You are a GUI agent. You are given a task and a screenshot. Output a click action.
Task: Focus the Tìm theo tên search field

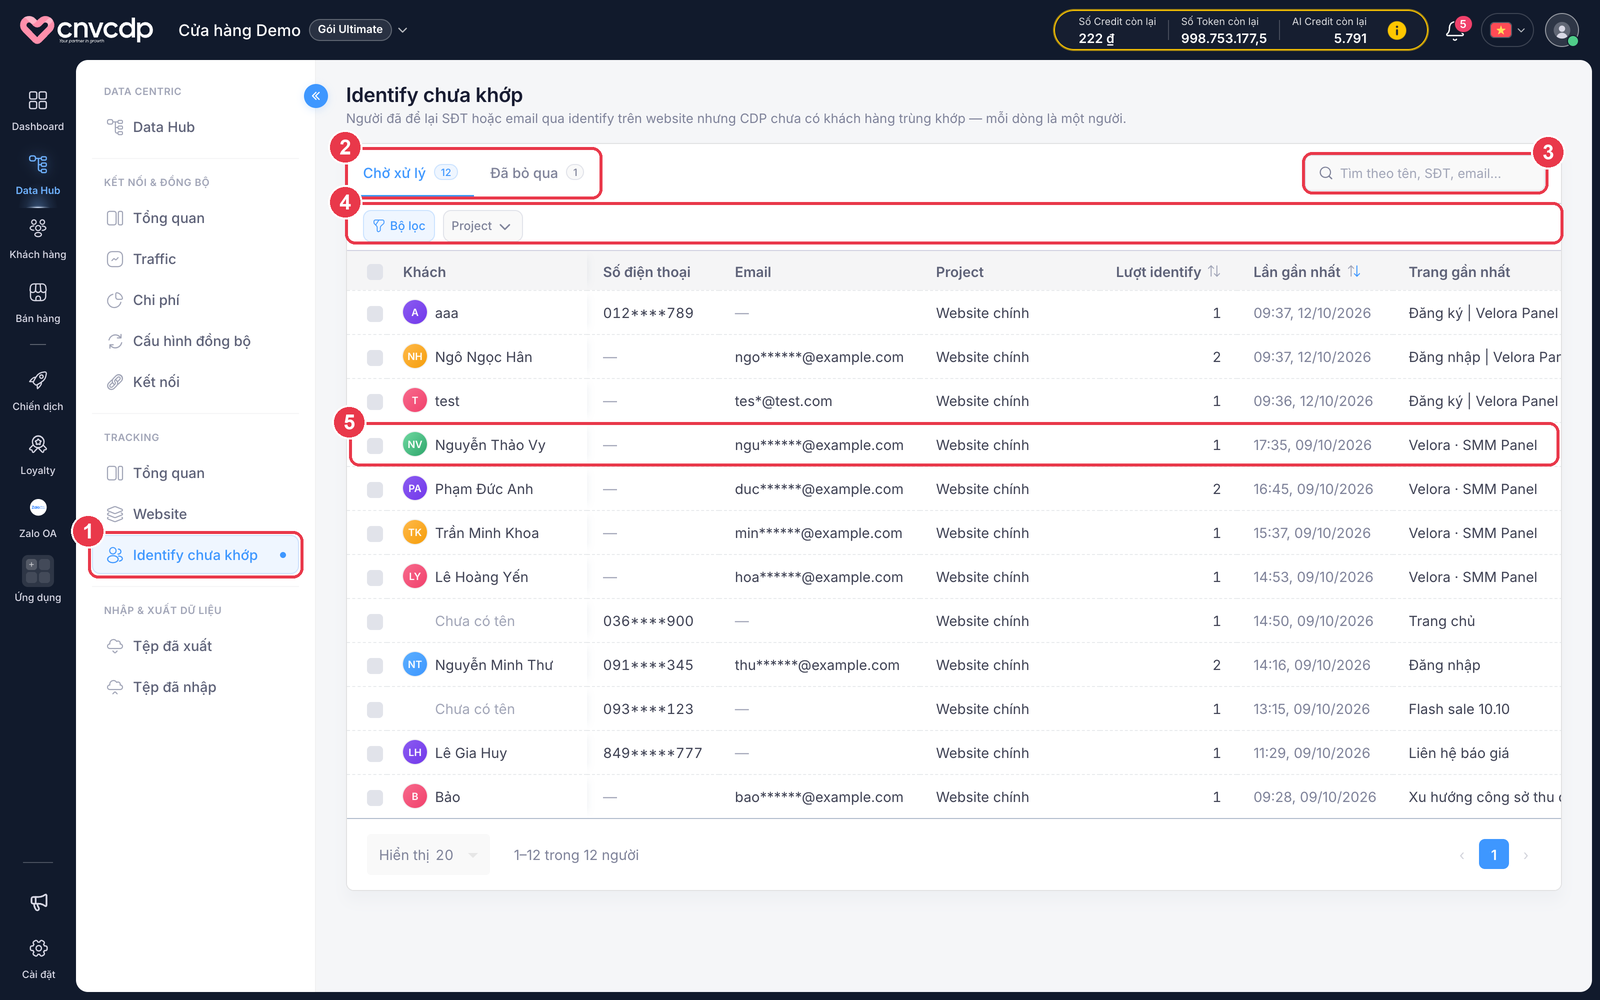1425,173
